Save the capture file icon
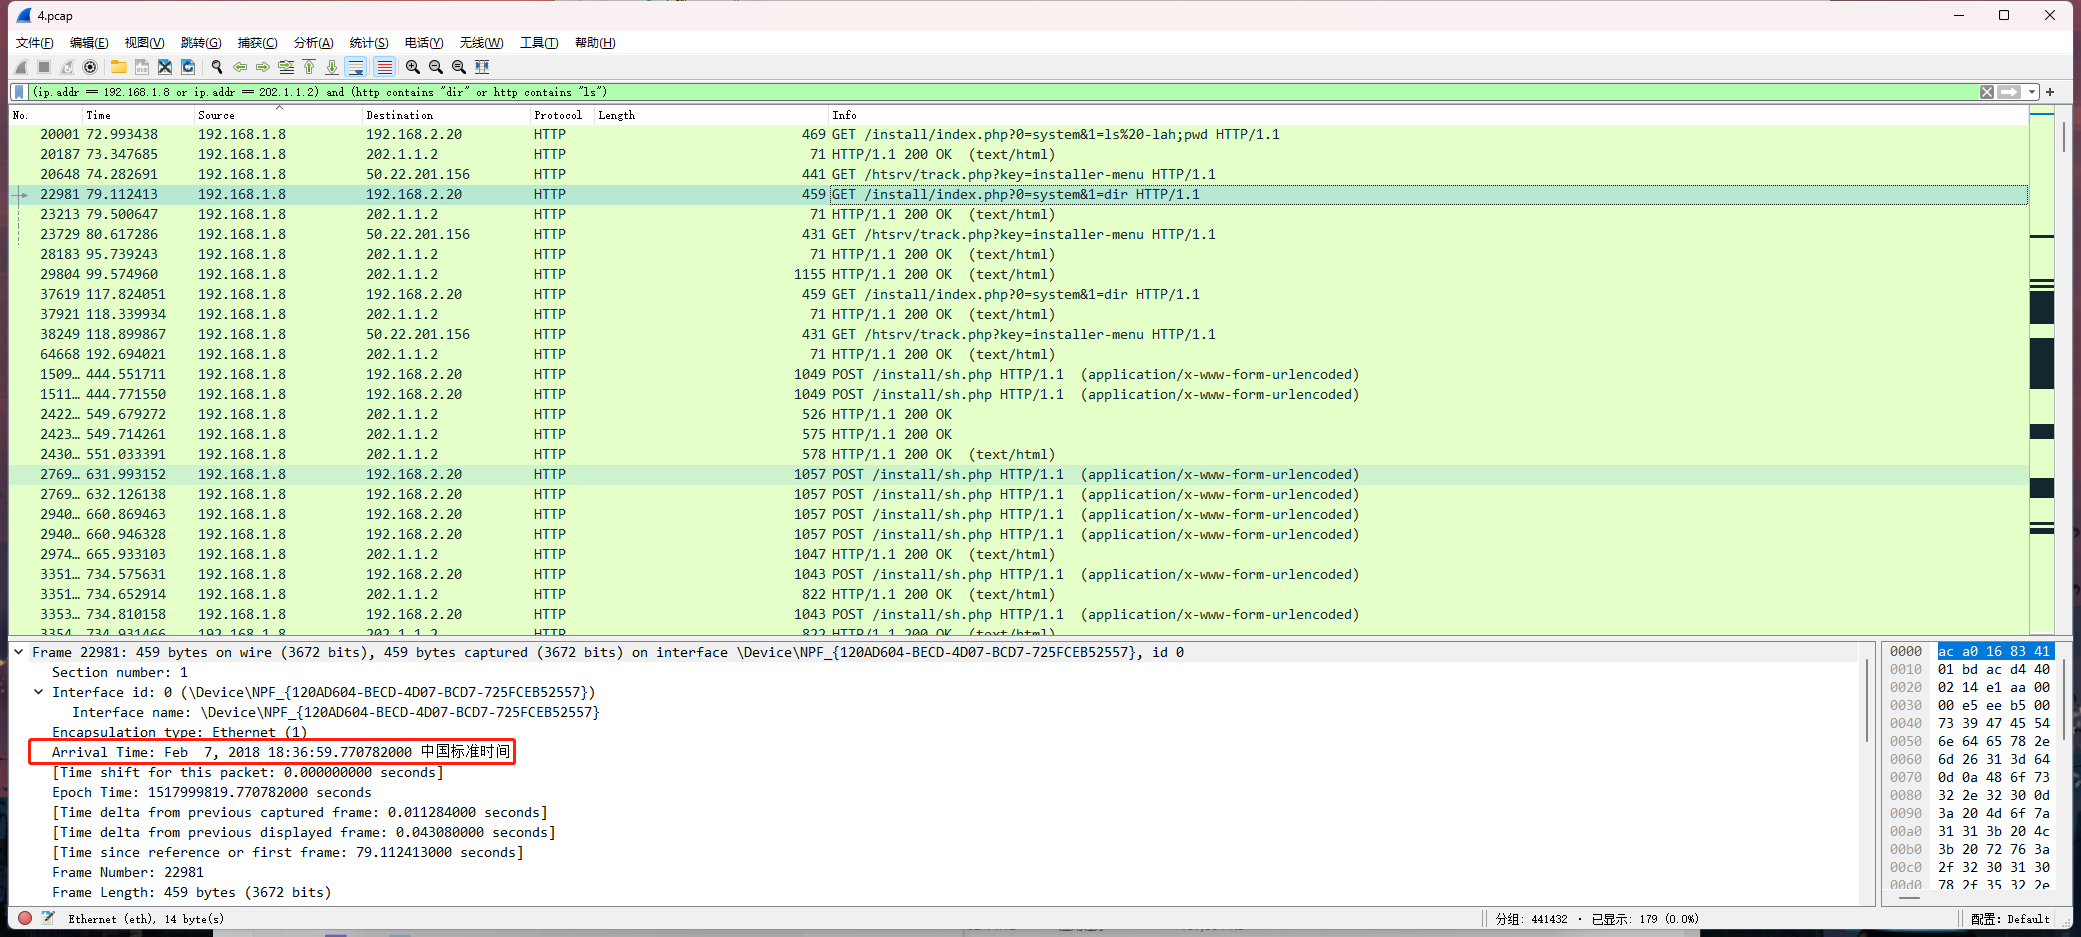The image size is (2081, 937). coord(142,67)
